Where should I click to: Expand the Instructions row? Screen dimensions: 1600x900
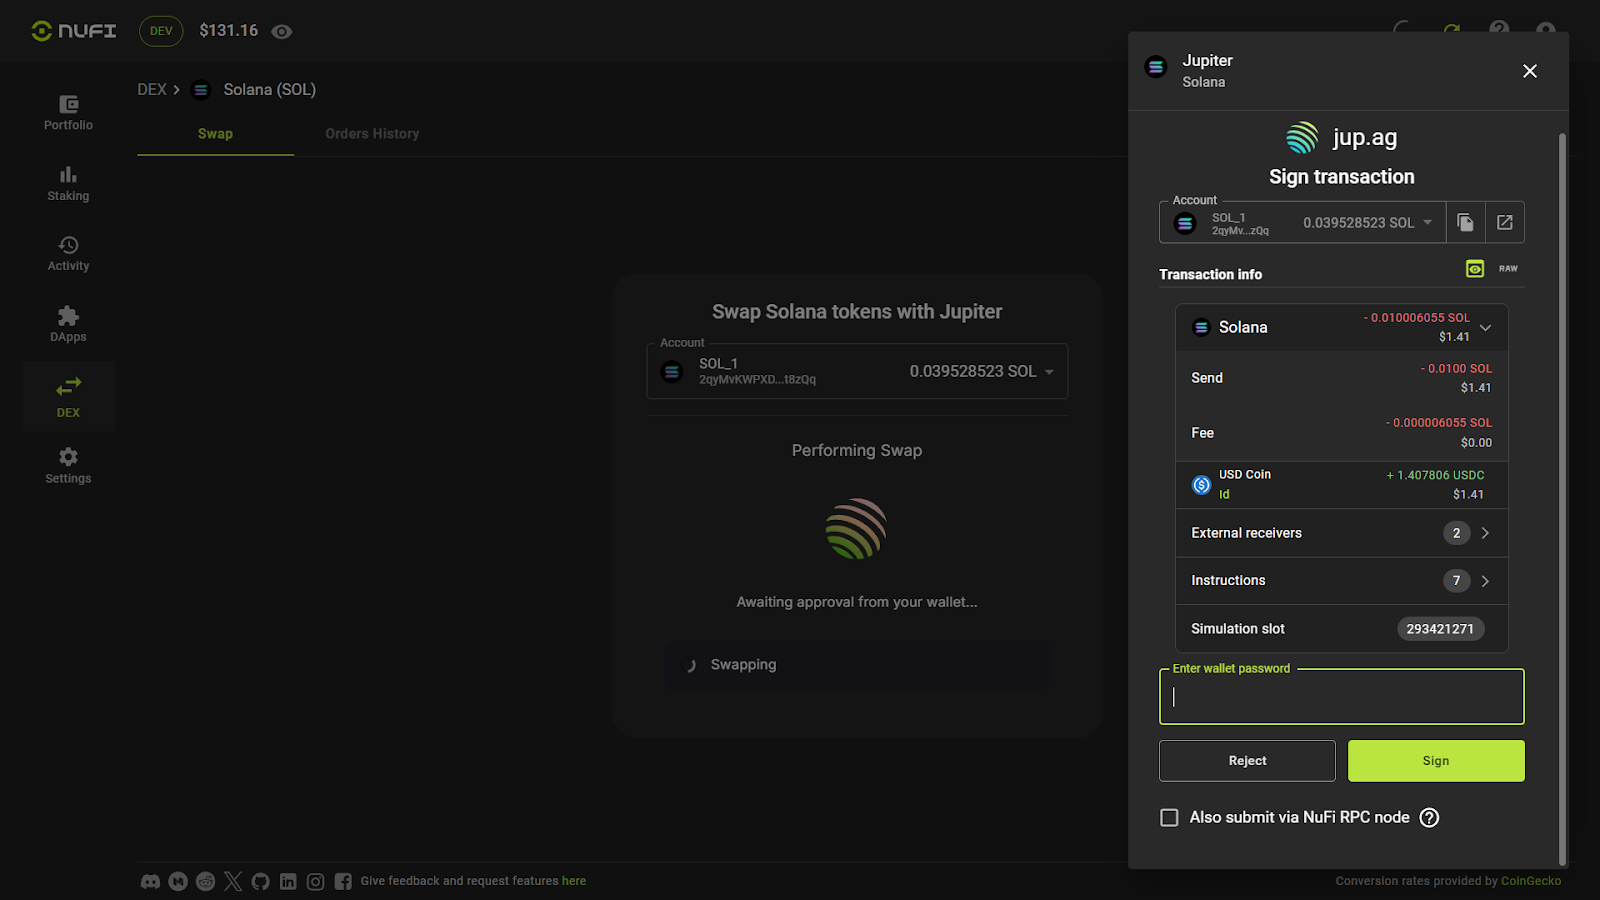[x=1485, y=581]
